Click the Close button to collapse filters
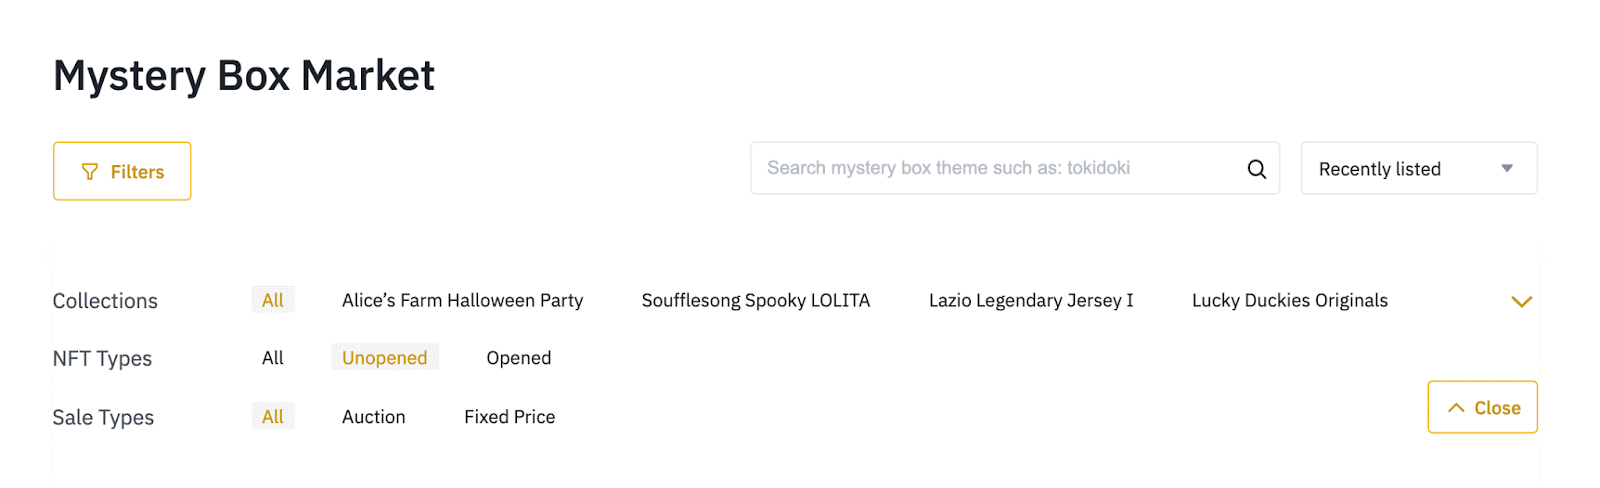1600x488 pixels. click(1482, 407)
